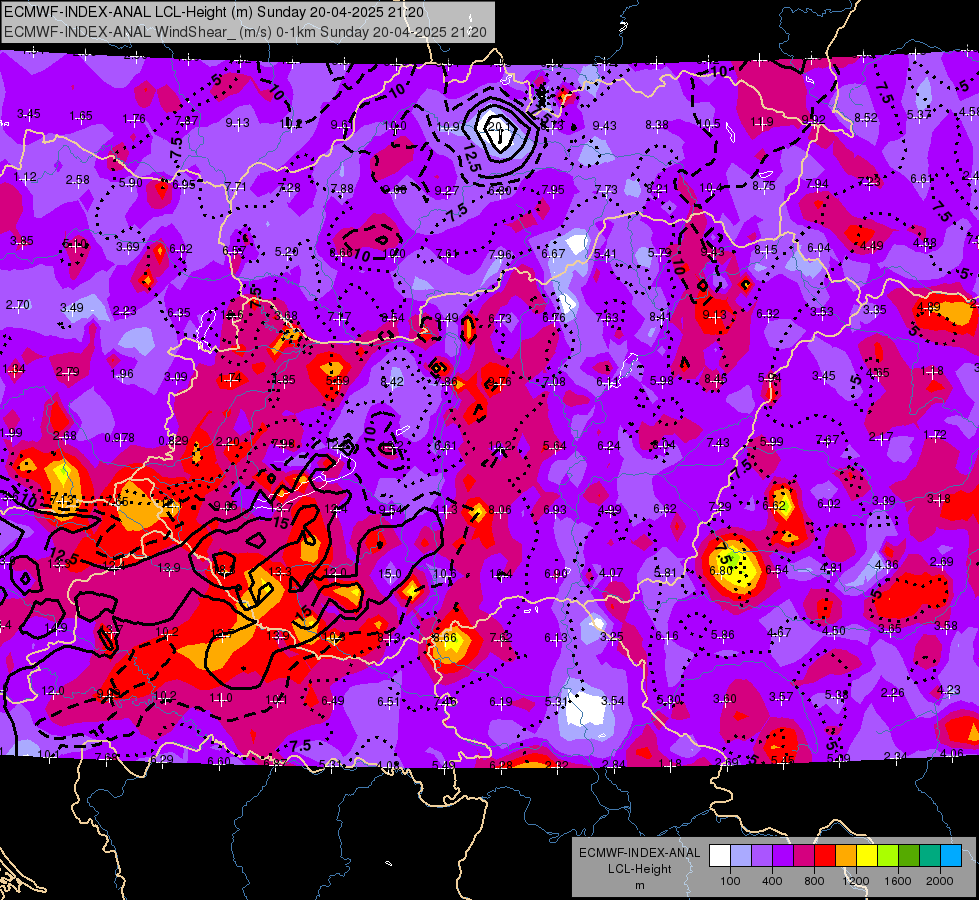Click the grid value "4.36"
979x900 pixels.
(x=886, y=565)
